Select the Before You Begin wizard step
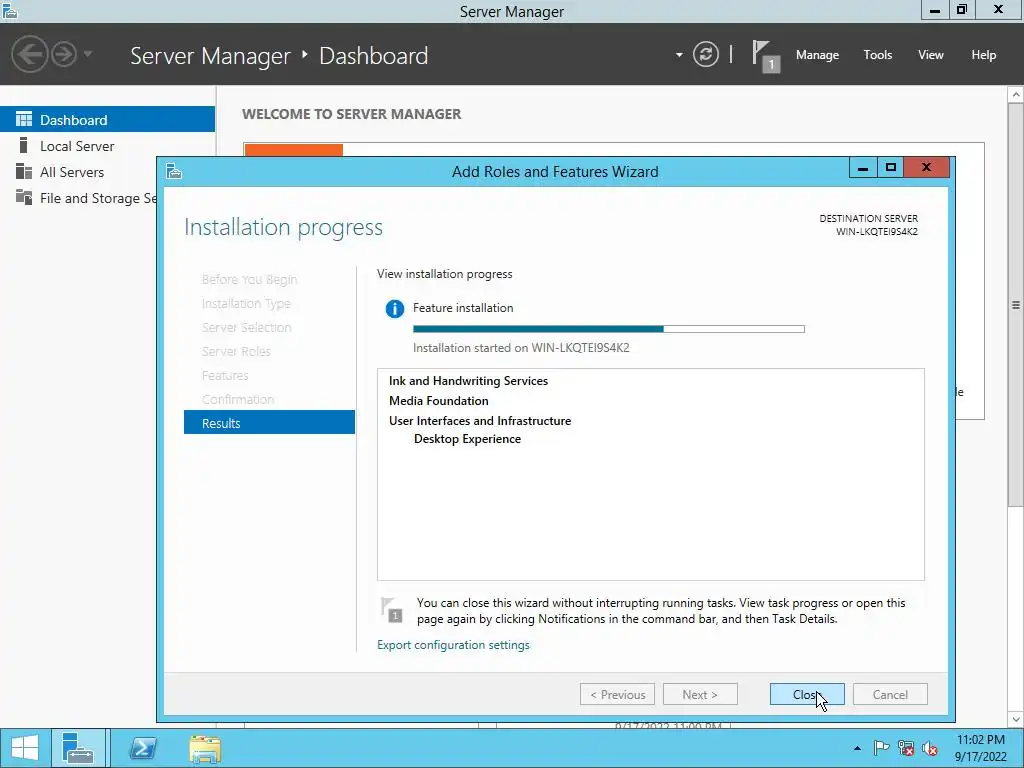The width and height of the screenshot is (1024, 768). pyautogui.click(x=249, y=280)
